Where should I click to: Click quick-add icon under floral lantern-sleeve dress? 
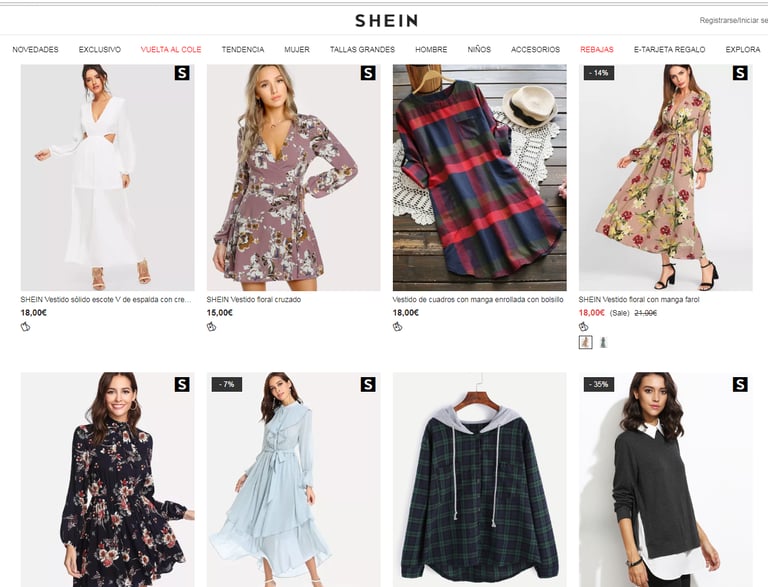(x=583, y=327)
